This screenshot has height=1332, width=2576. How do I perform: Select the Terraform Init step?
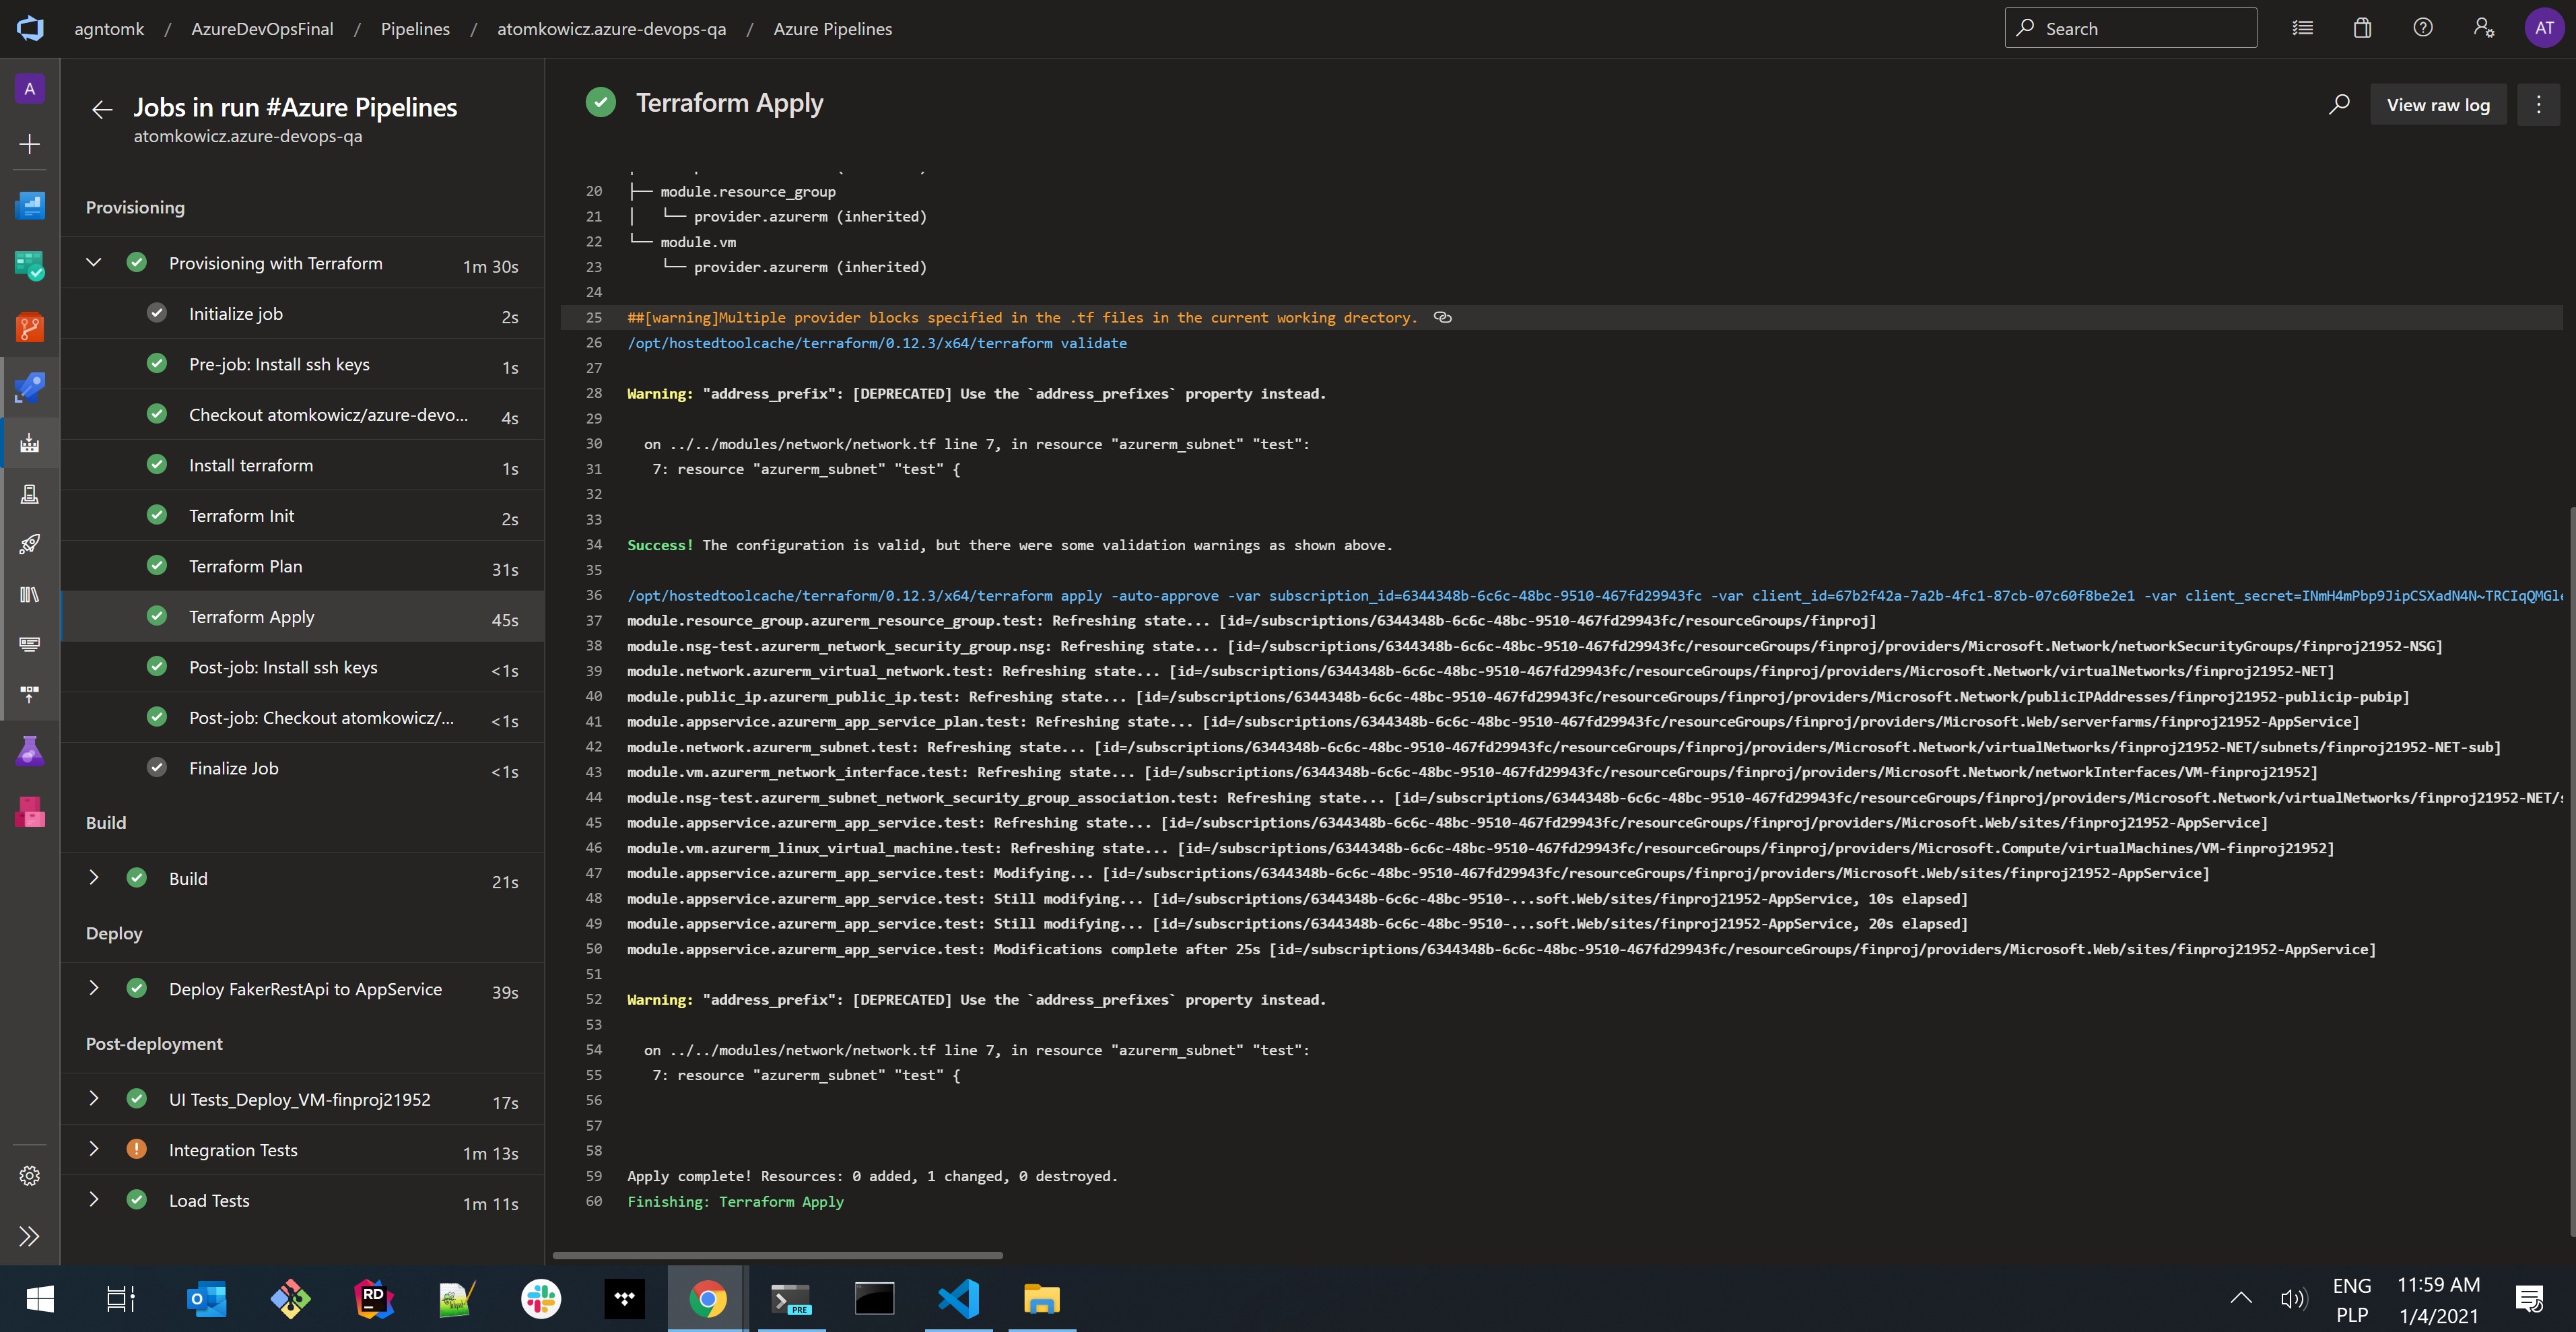(x=242, y=516)
